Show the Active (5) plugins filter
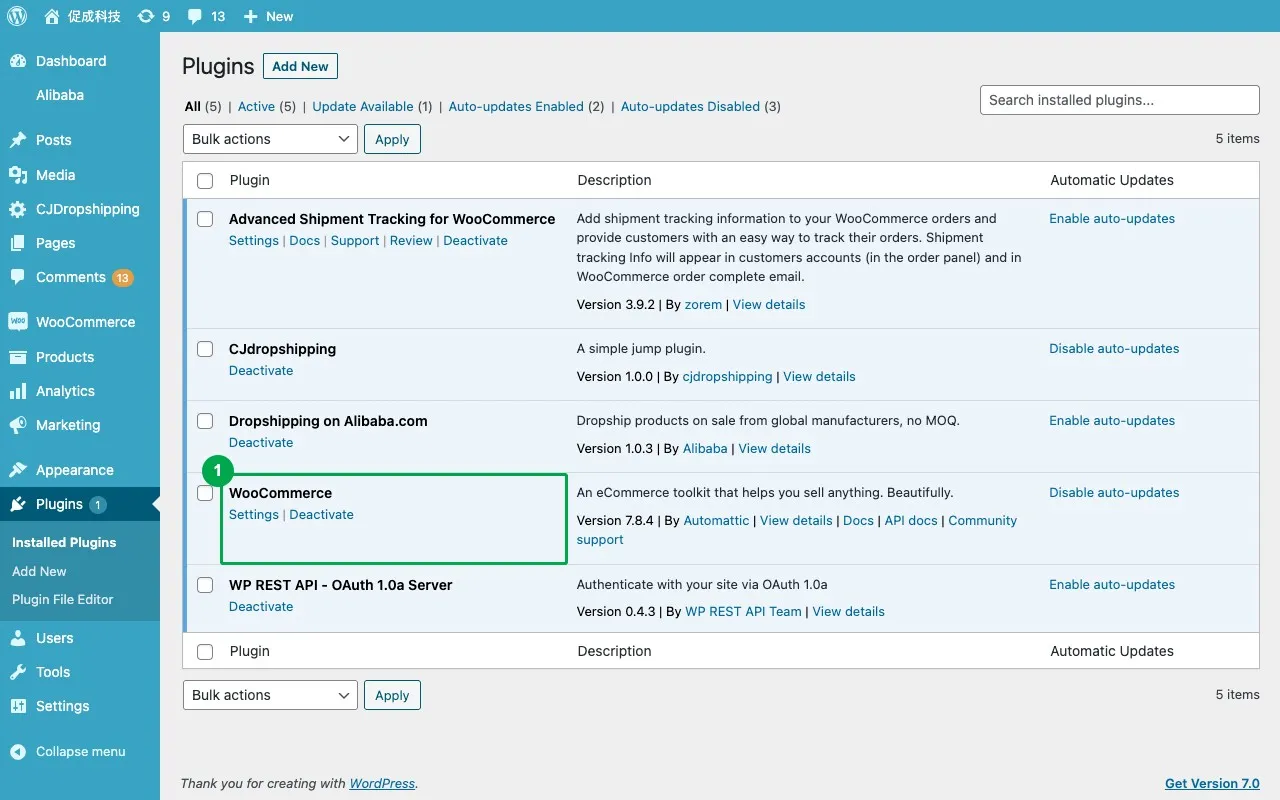The width and height of the screenshot is (1280, 800). [x=267, y=106]
